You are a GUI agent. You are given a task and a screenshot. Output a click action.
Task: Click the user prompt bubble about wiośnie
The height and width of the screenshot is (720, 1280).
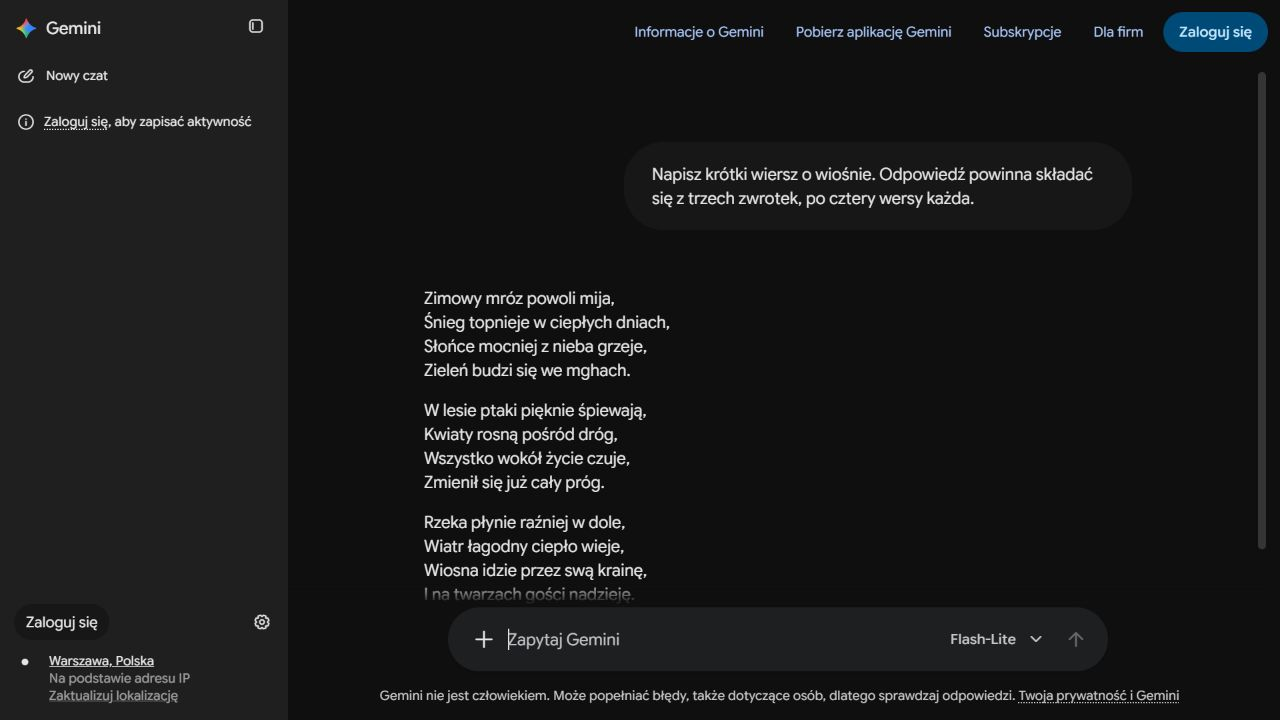coord(878,186)
